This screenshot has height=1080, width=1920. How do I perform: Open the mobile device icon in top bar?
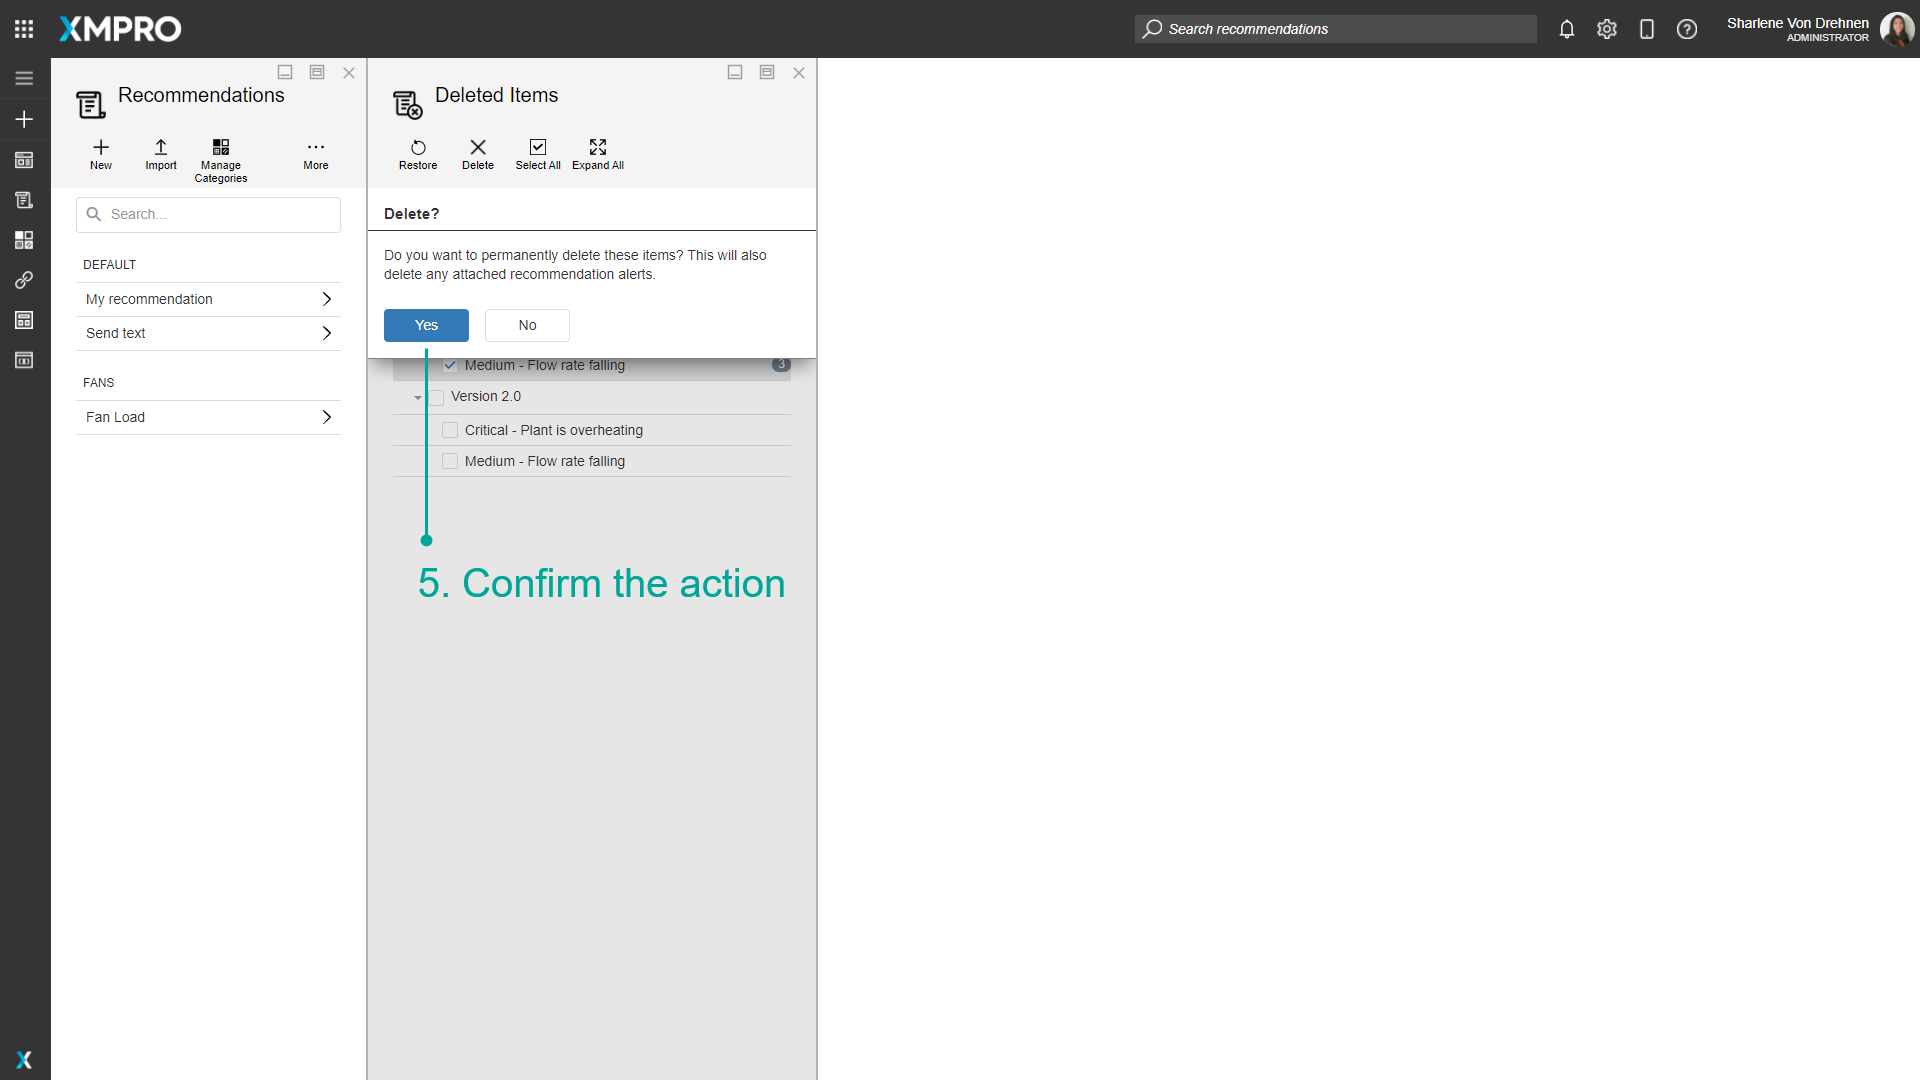(1647, 29)
